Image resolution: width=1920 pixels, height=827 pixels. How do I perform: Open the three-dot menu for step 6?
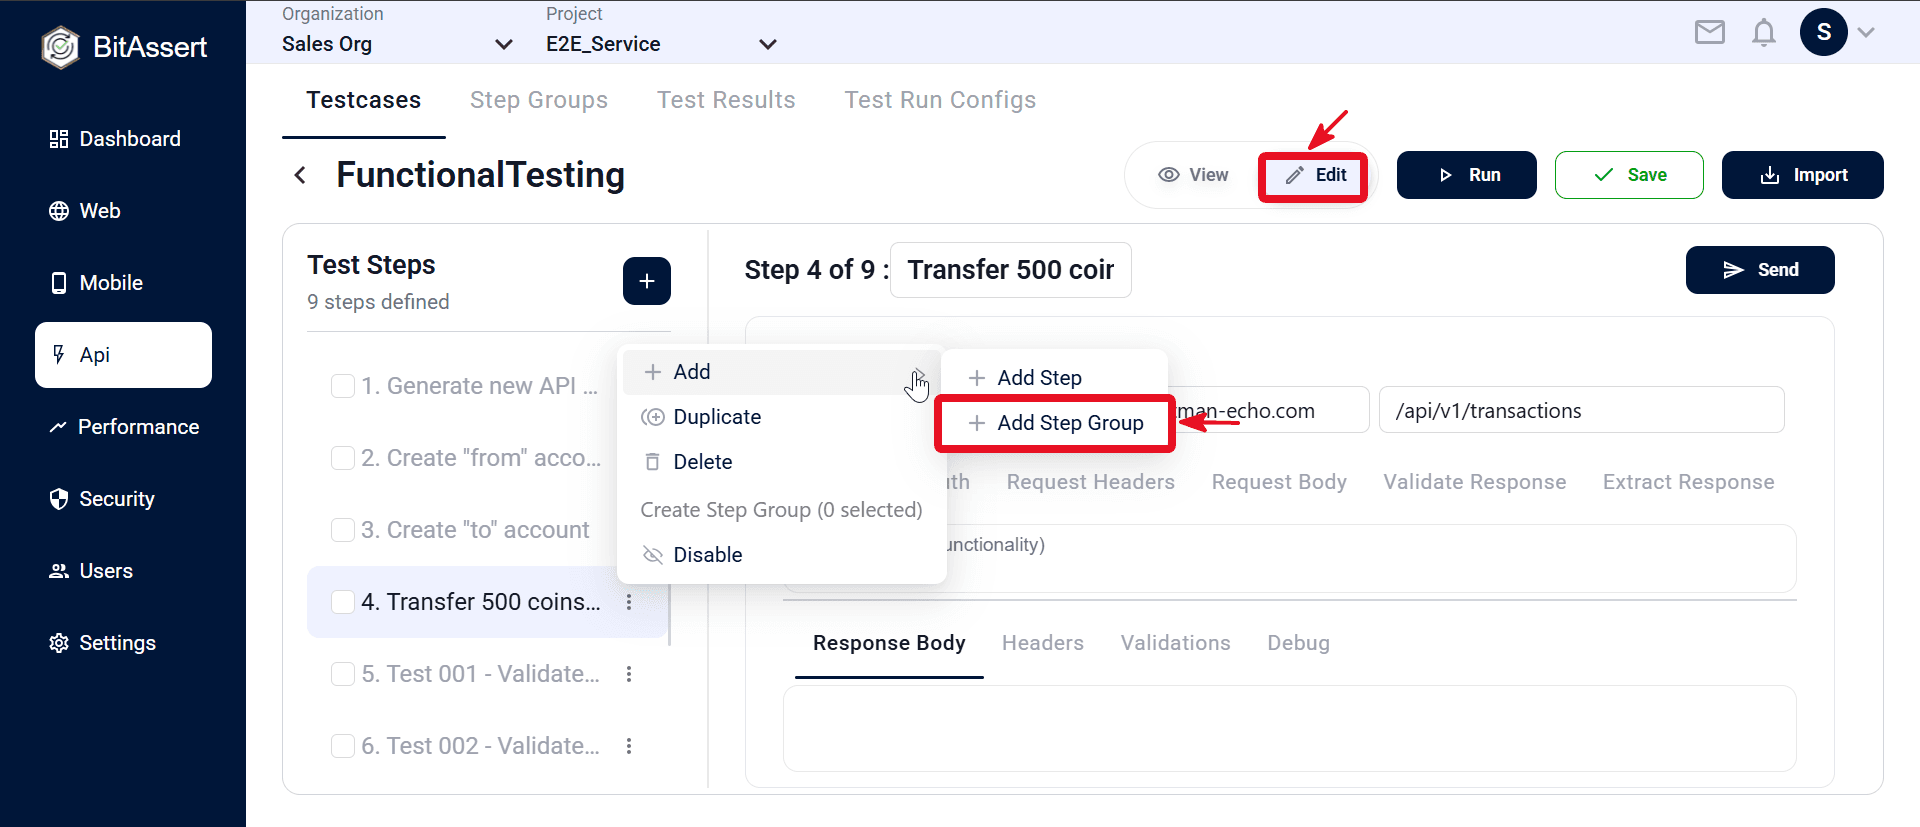[629, 746]
